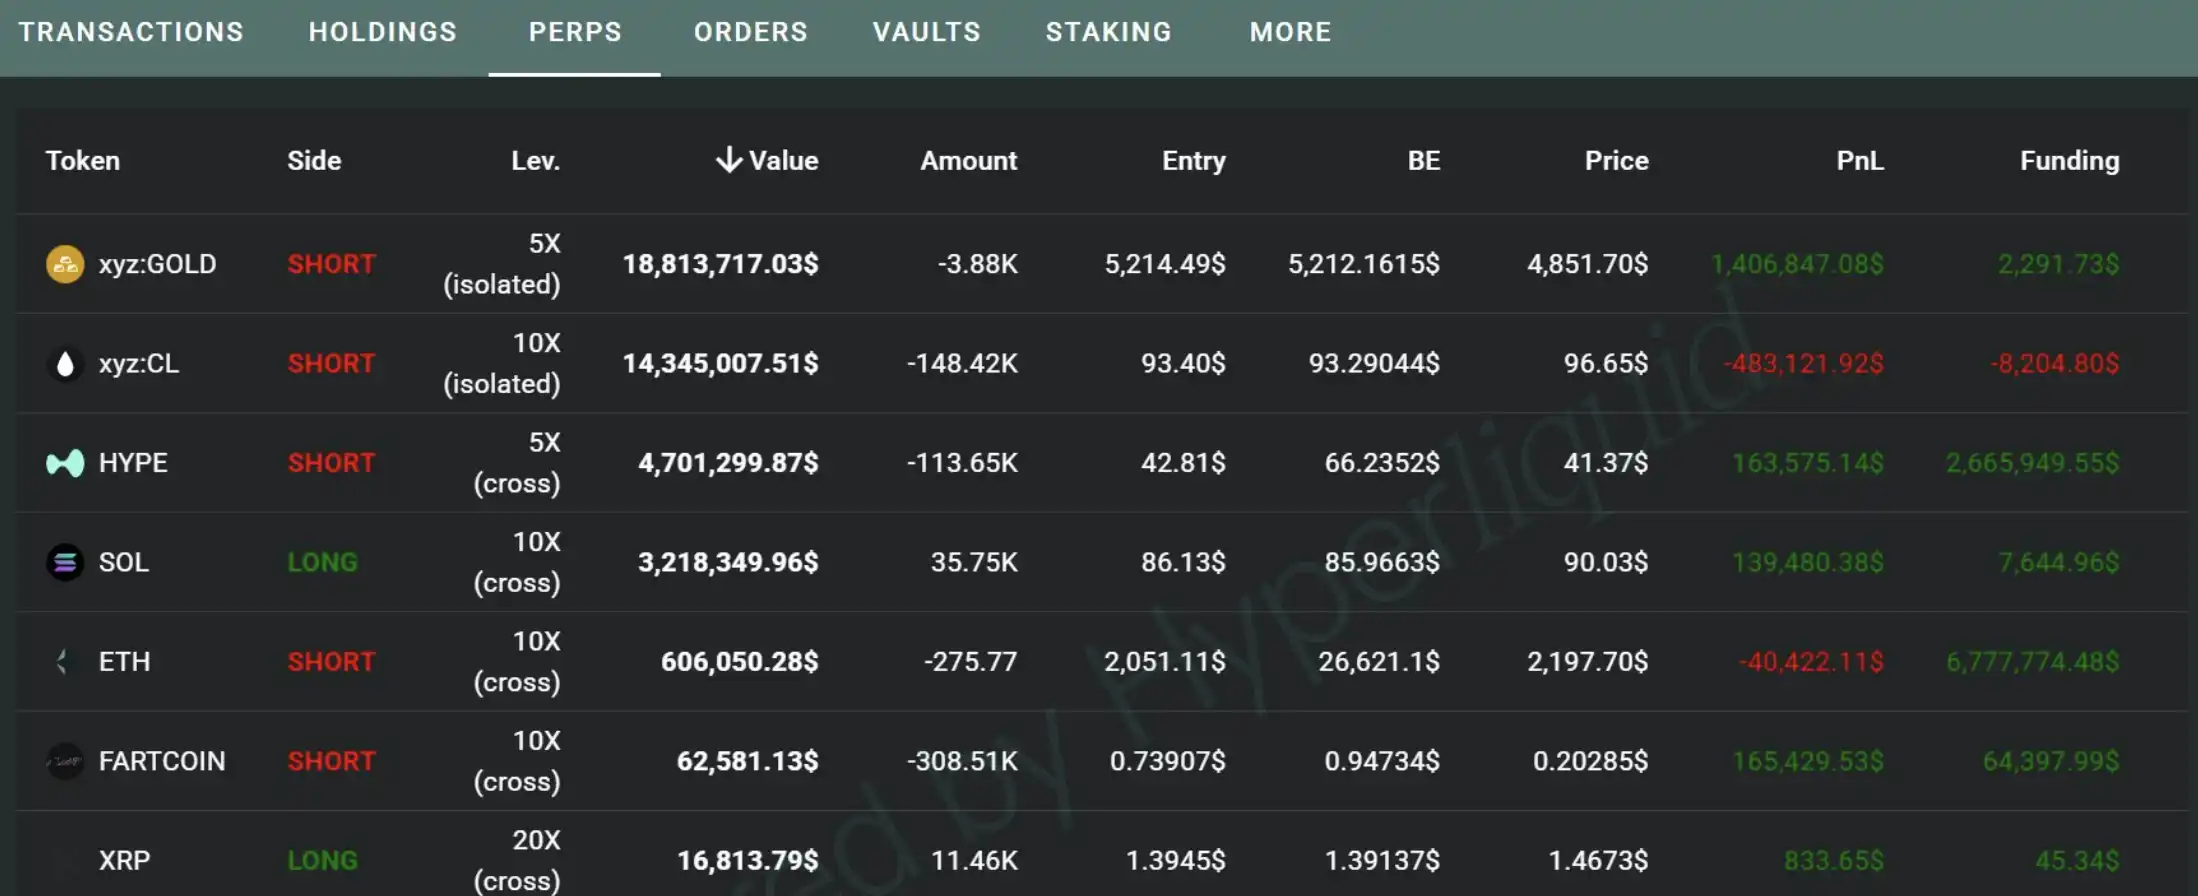Go to the Vaults tab
The height and width of the screenshot is (896, 2198).
click(x=926, y=32)
